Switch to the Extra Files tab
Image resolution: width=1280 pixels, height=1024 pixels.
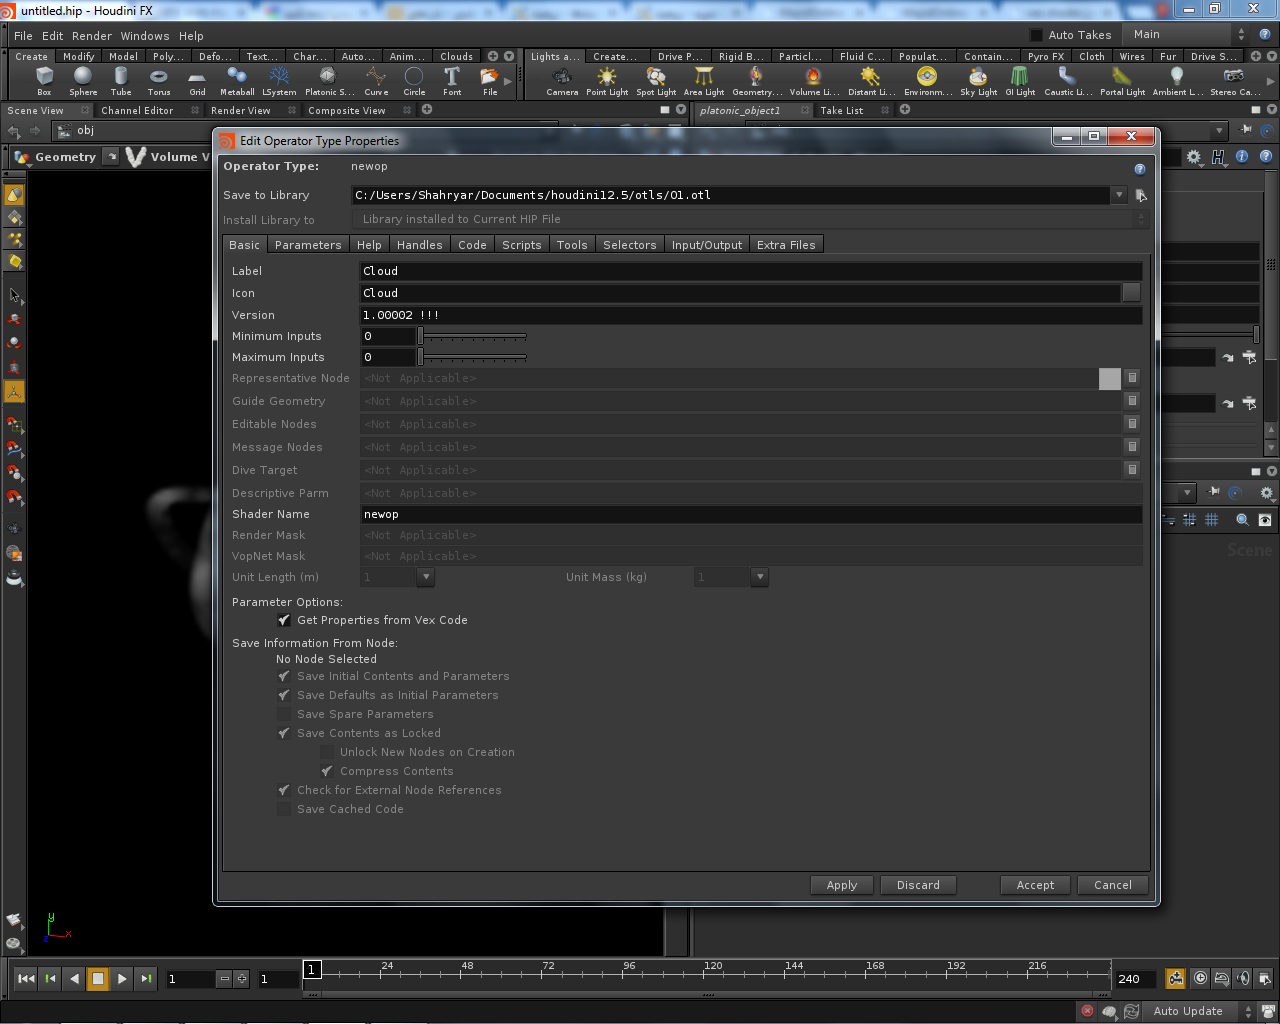786,245
